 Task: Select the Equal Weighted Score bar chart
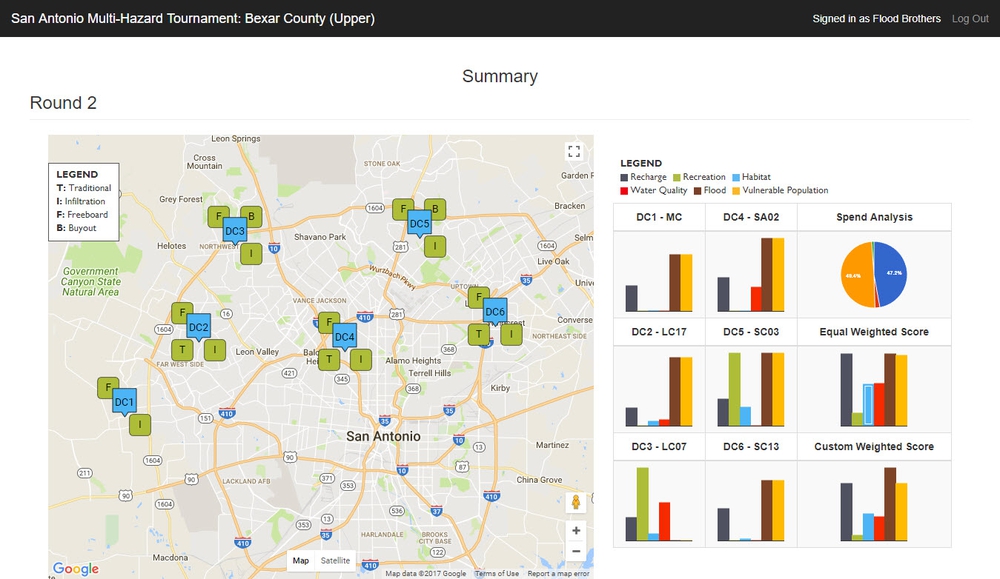tap(874, 388)
